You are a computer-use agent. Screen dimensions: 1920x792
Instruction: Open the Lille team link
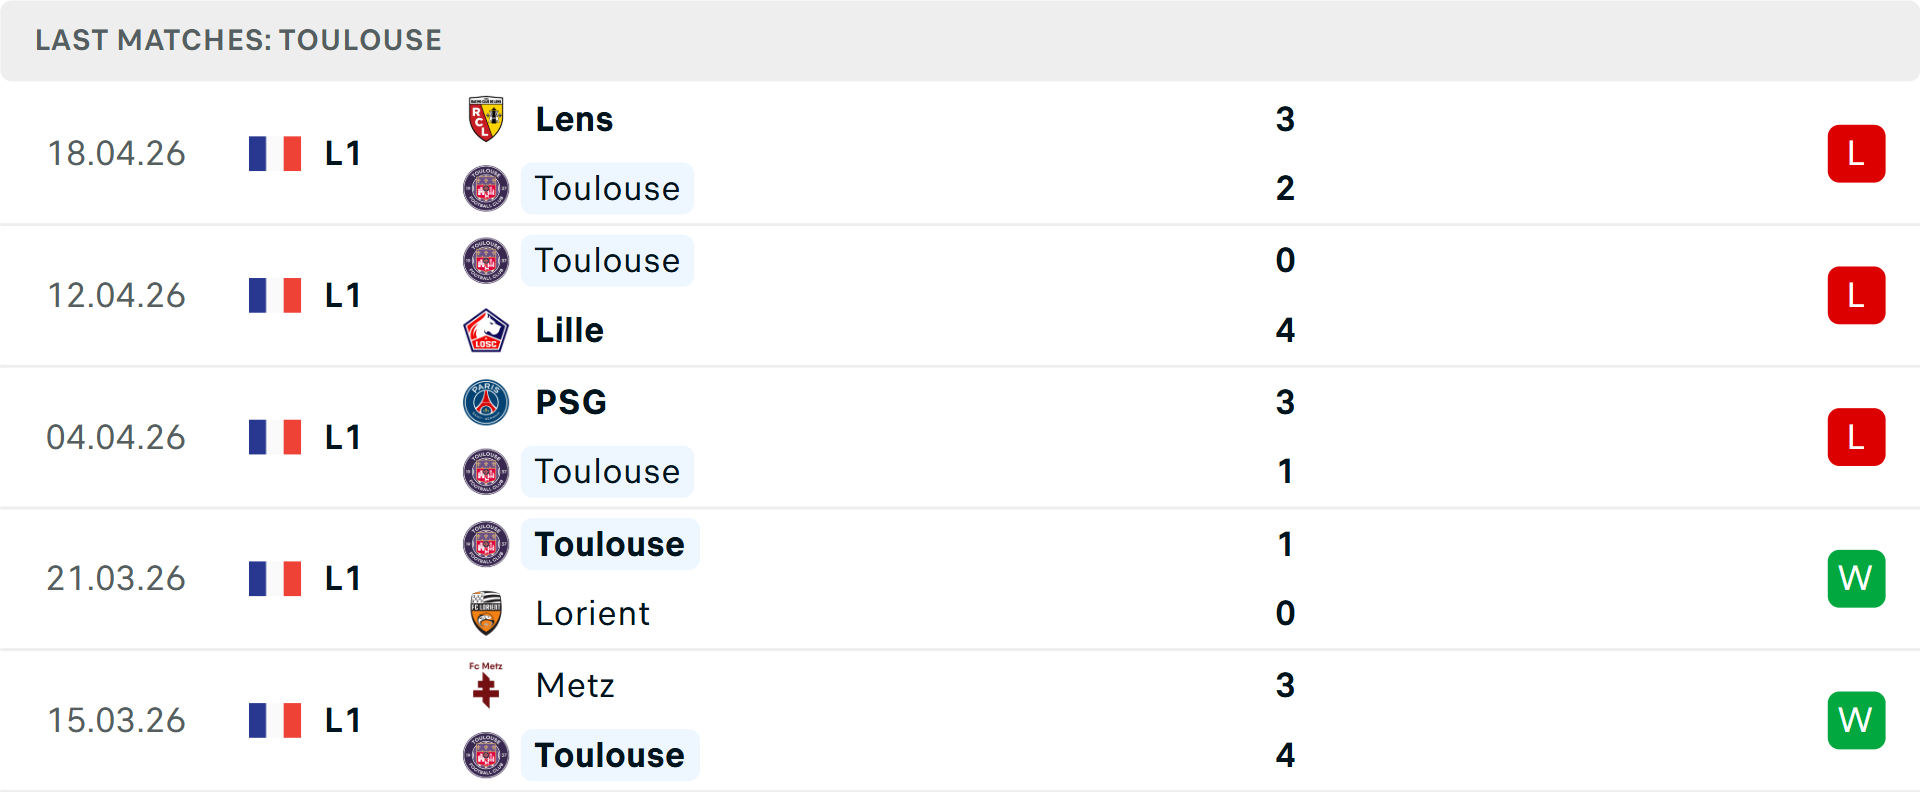click(569, 330)
